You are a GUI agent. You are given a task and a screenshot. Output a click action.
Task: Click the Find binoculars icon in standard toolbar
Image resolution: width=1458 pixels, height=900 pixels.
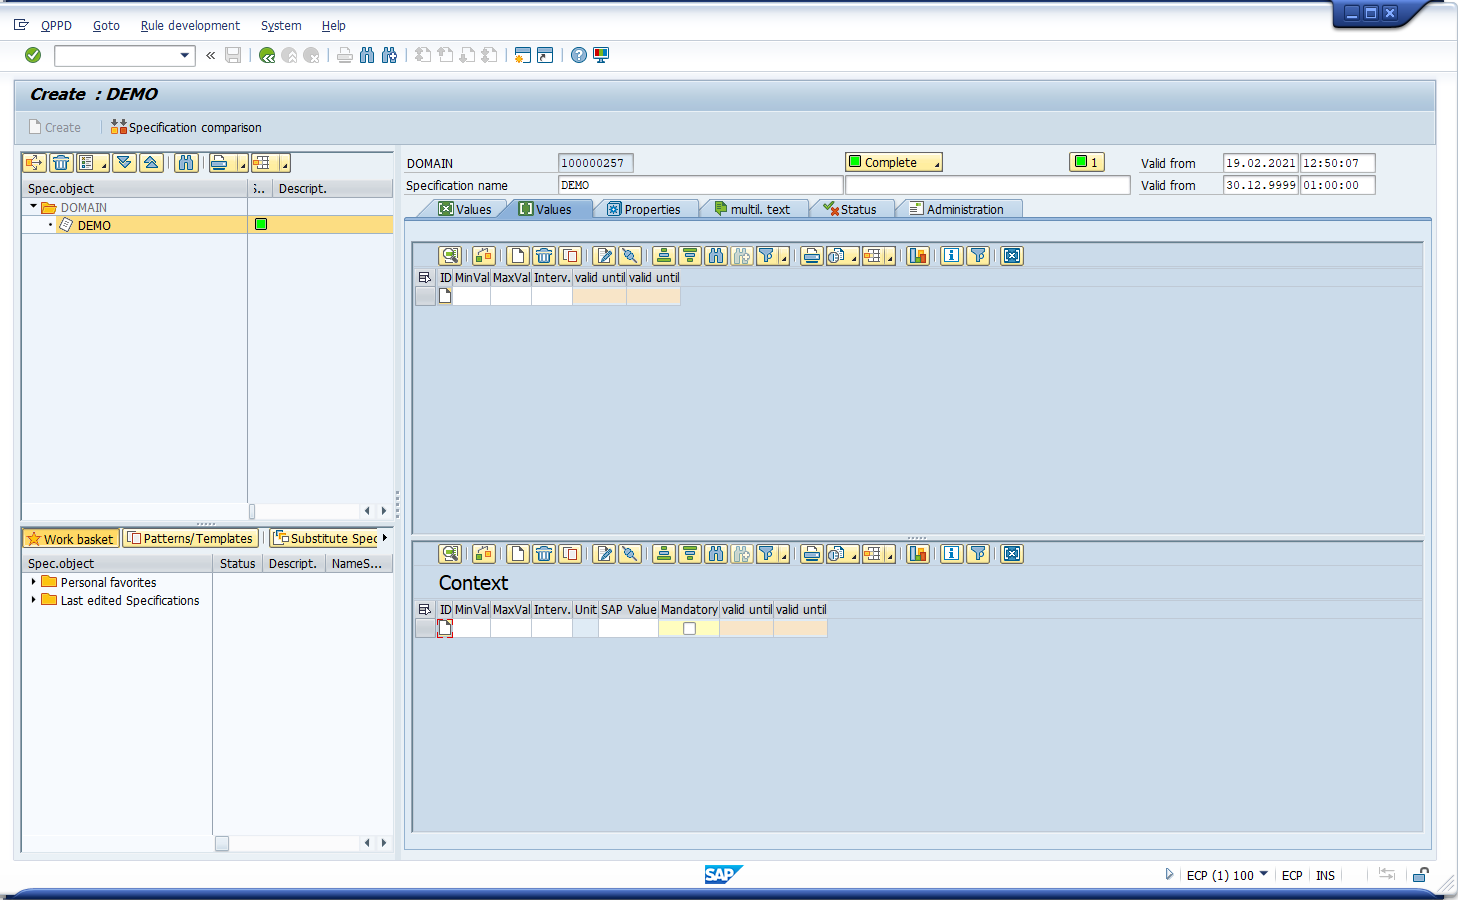pos(367,55)
